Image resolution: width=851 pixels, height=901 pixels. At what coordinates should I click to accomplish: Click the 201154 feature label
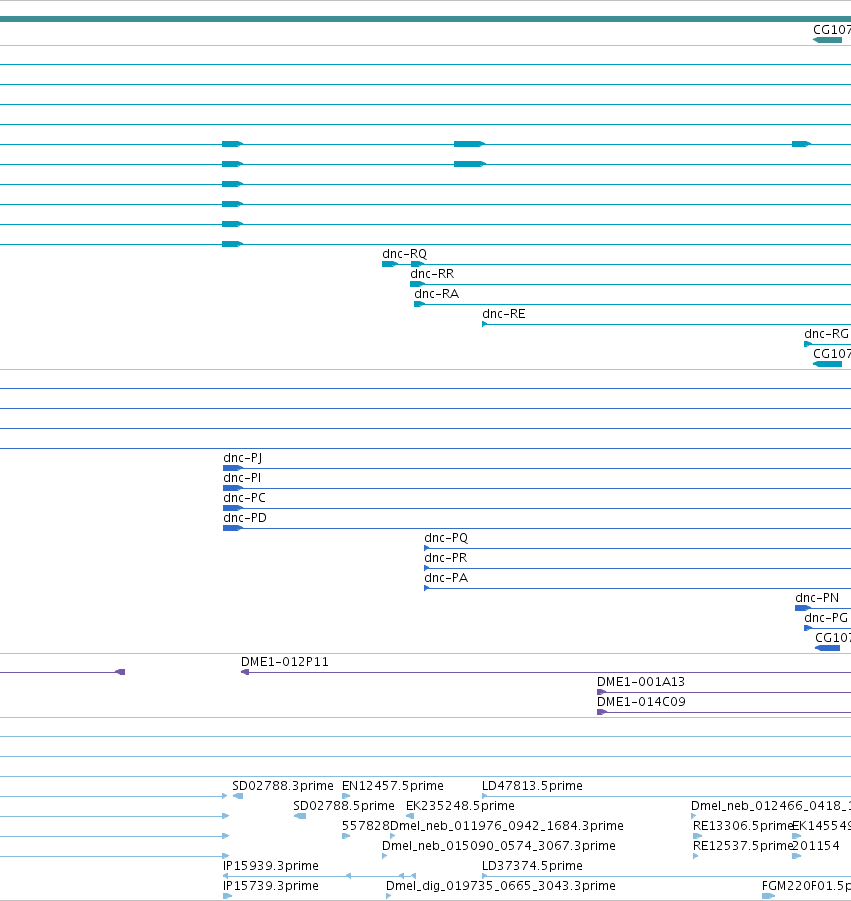pyautogui.click(x=815, y=846)
